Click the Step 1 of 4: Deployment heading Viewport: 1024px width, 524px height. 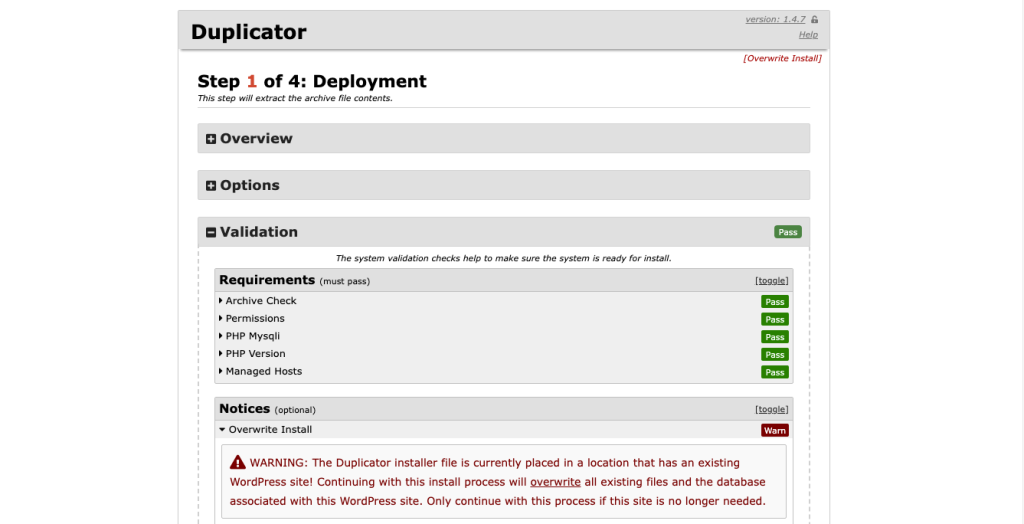(312, 82)
